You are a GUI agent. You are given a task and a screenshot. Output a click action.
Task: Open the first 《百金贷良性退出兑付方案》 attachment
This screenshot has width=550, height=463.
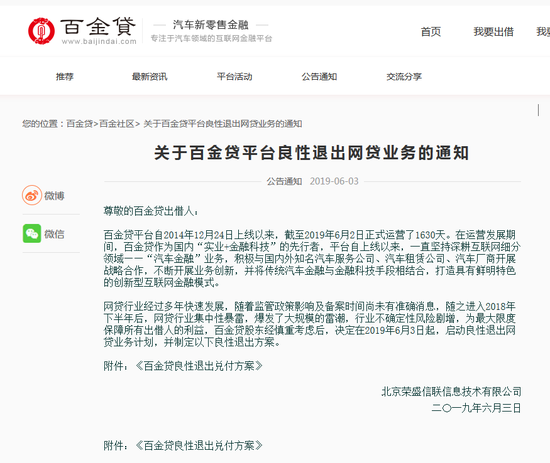(199, 366)
